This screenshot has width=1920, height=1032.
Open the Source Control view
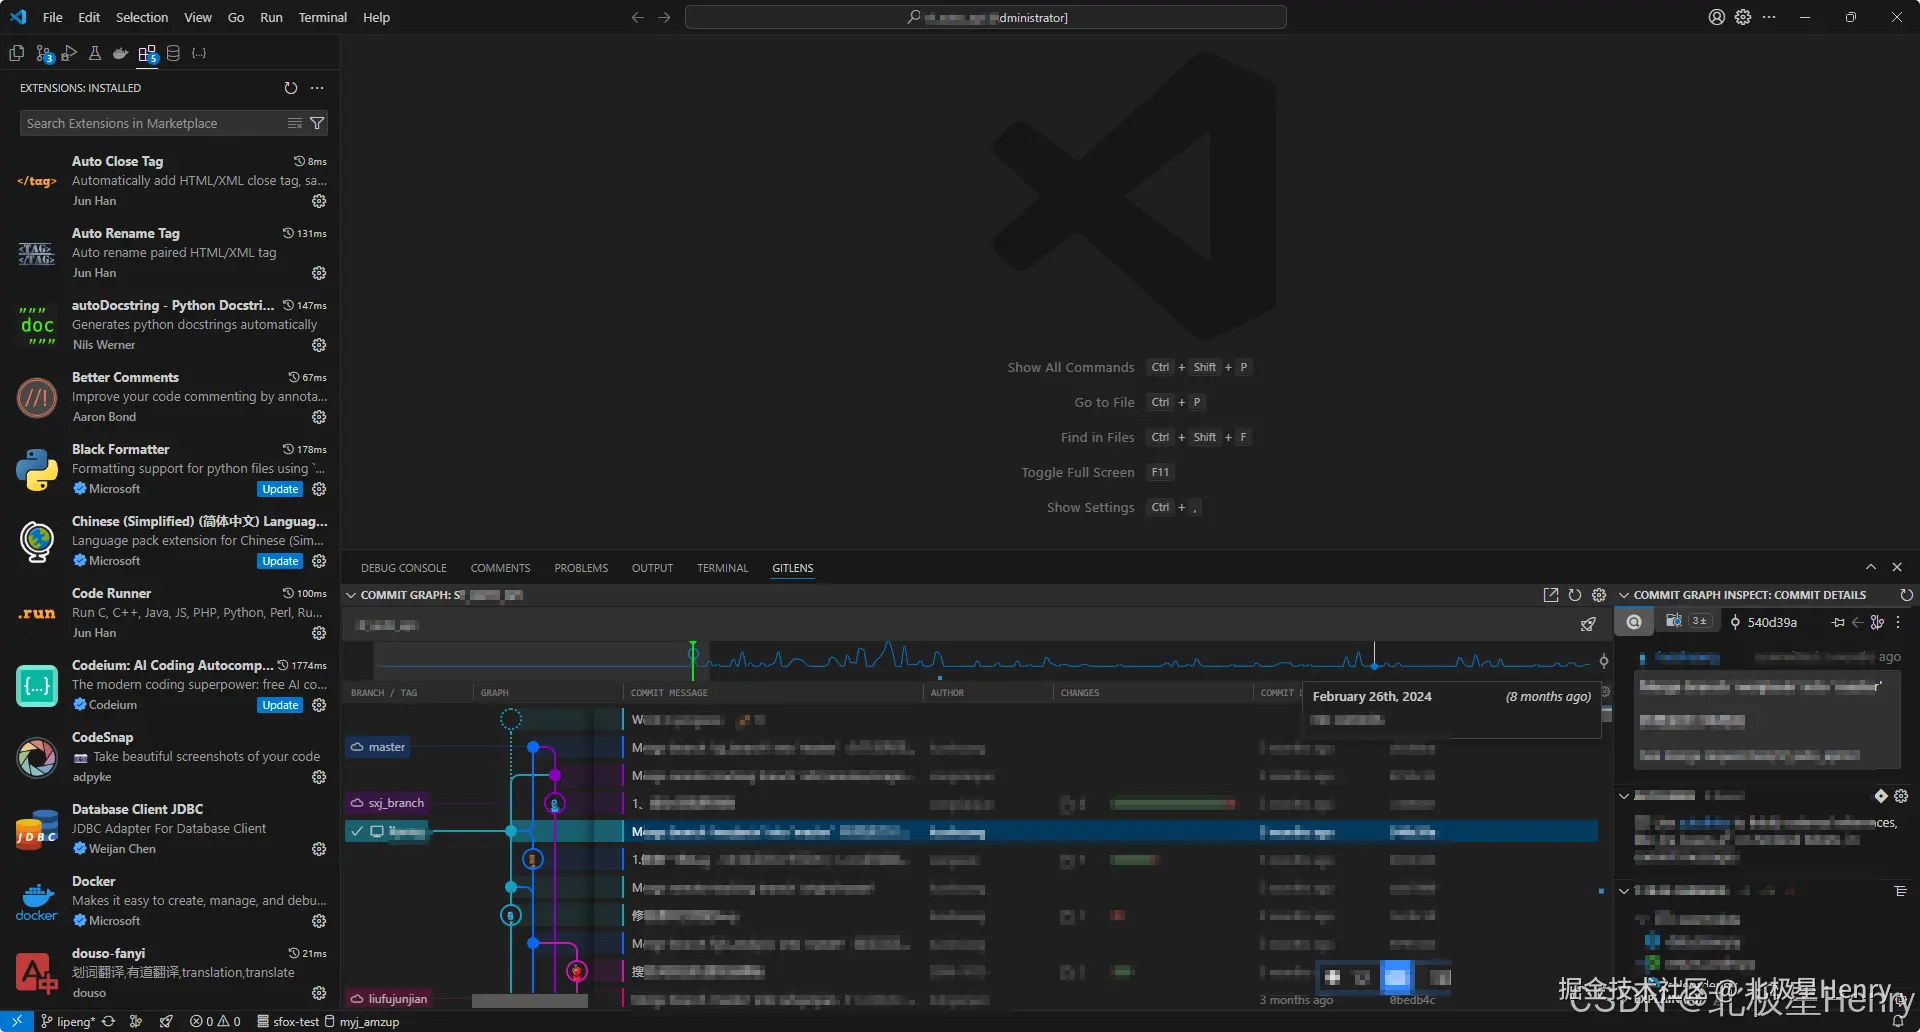(44, 54)
